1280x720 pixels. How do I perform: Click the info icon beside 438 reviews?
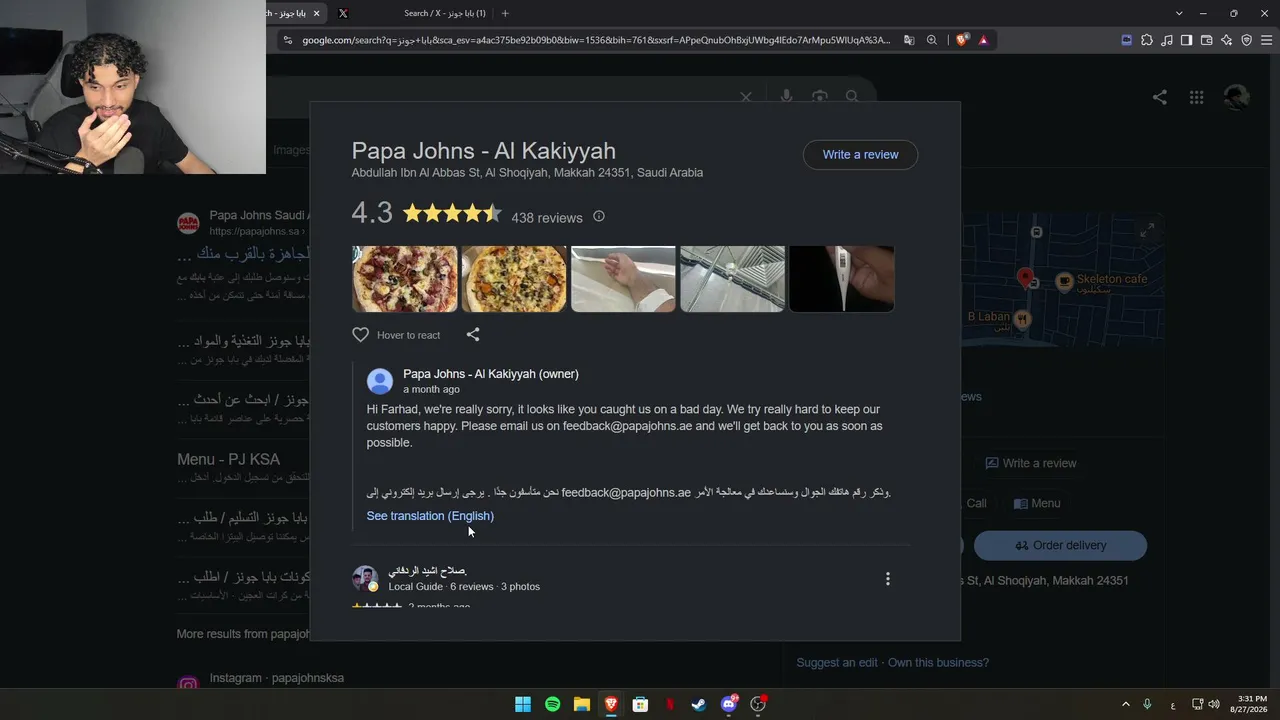[x=599, y=216]
